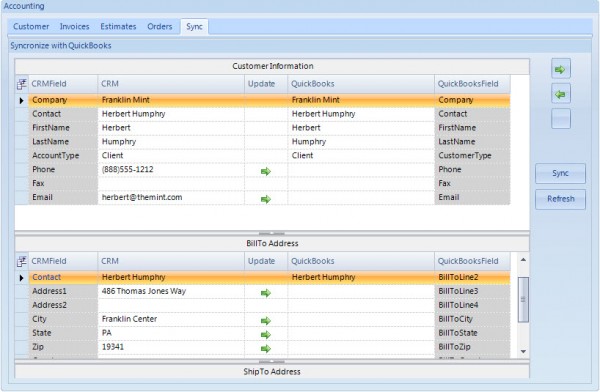The width and height of the screenshot is (600, 392).
Task: Click the 'BillToLine3' field cell
Action: coord(472,291)
